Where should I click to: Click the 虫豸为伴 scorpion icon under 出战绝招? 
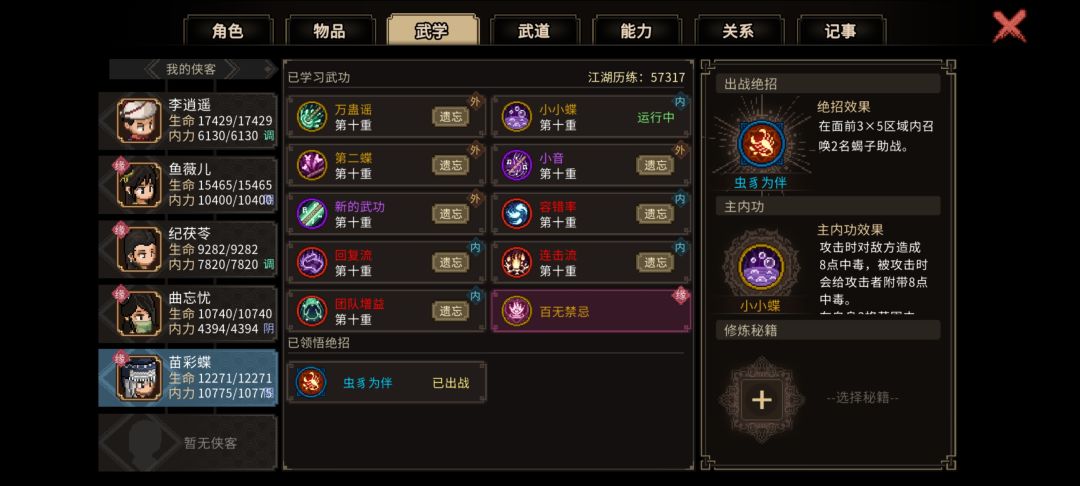click(x=760, y=144)
